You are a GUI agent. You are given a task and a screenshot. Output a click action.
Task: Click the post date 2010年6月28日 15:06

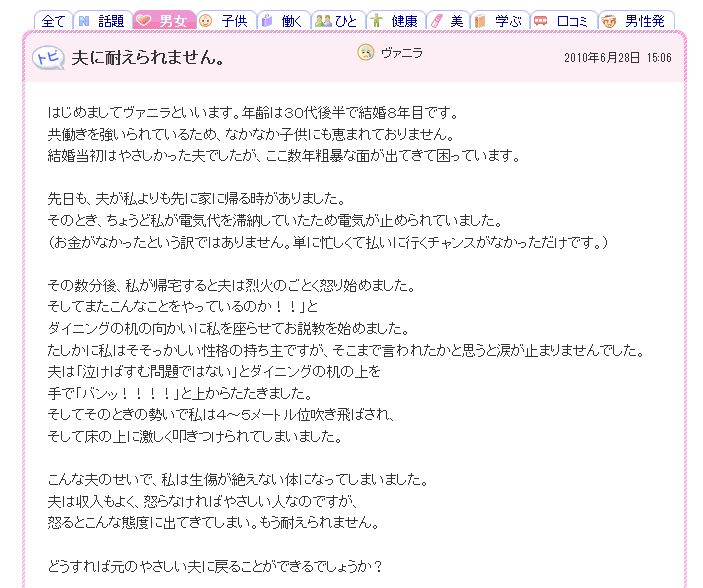tap(618, 57)
